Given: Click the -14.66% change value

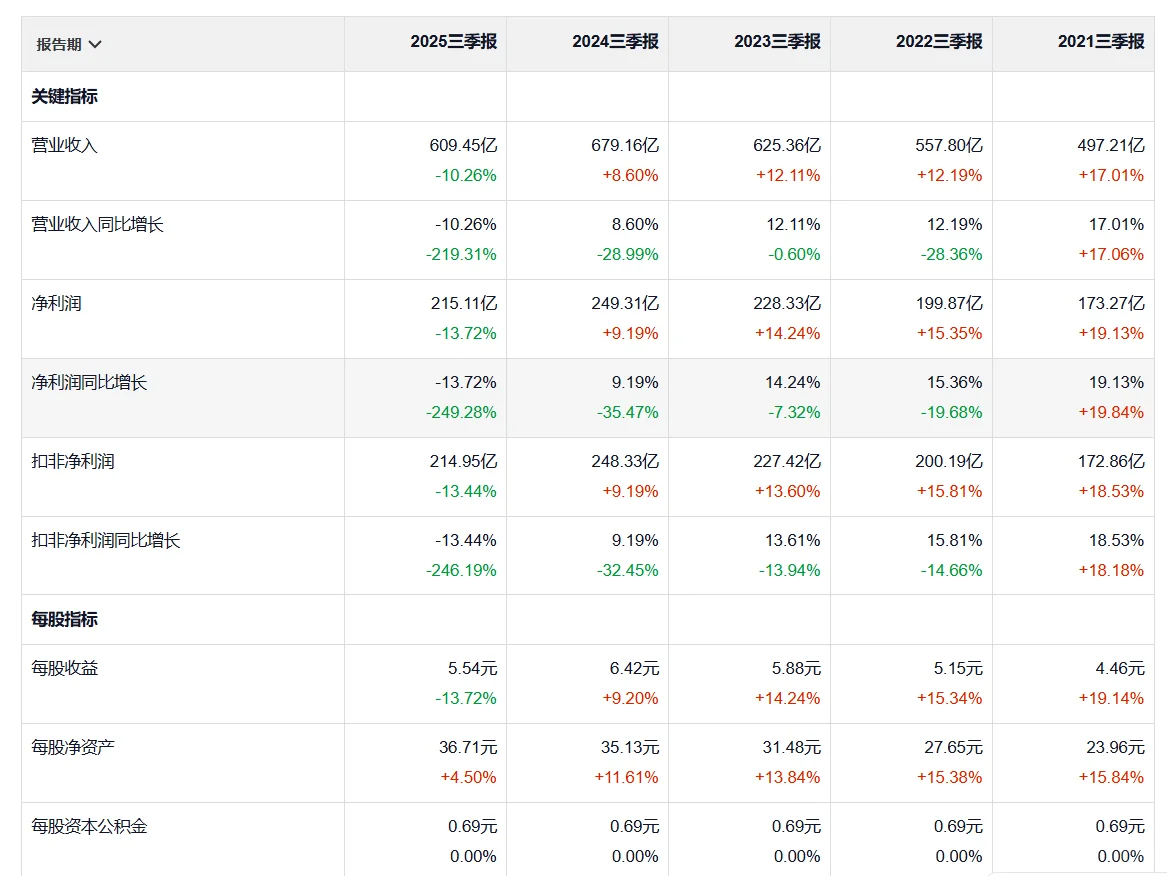Looking at the screenshot, I should pyautogui.click(x=951, y=570).
